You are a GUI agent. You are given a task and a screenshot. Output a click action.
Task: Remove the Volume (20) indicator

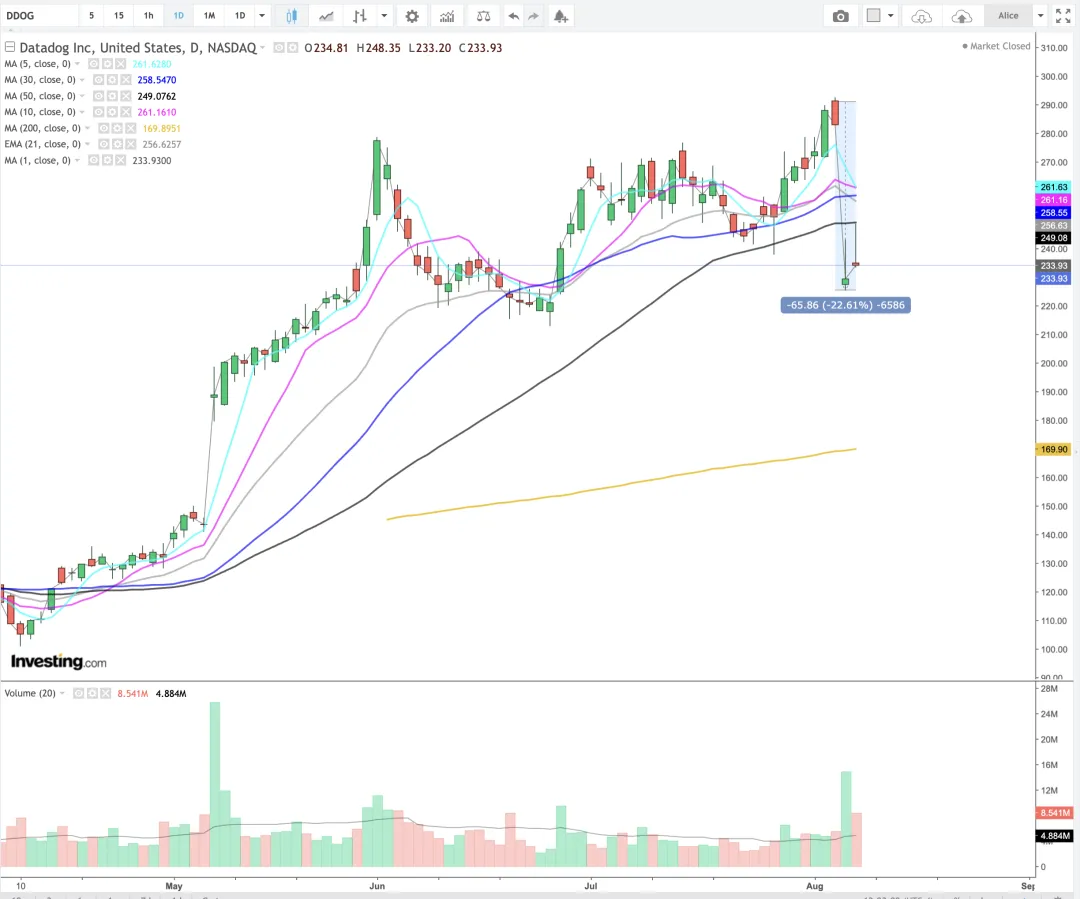pyautogui.click(x=105, y=693)
